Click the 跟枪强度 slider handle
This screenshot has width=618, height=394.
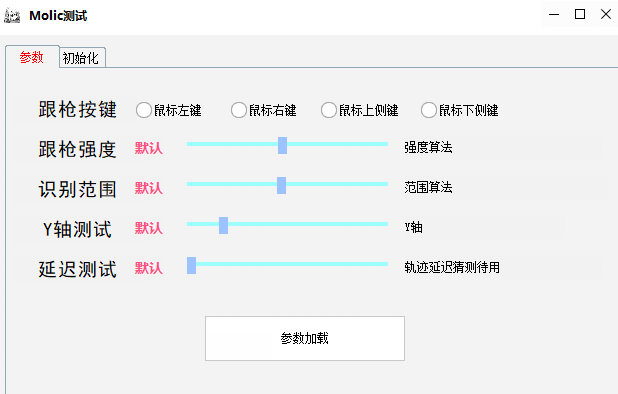click(x=282, y=145)
